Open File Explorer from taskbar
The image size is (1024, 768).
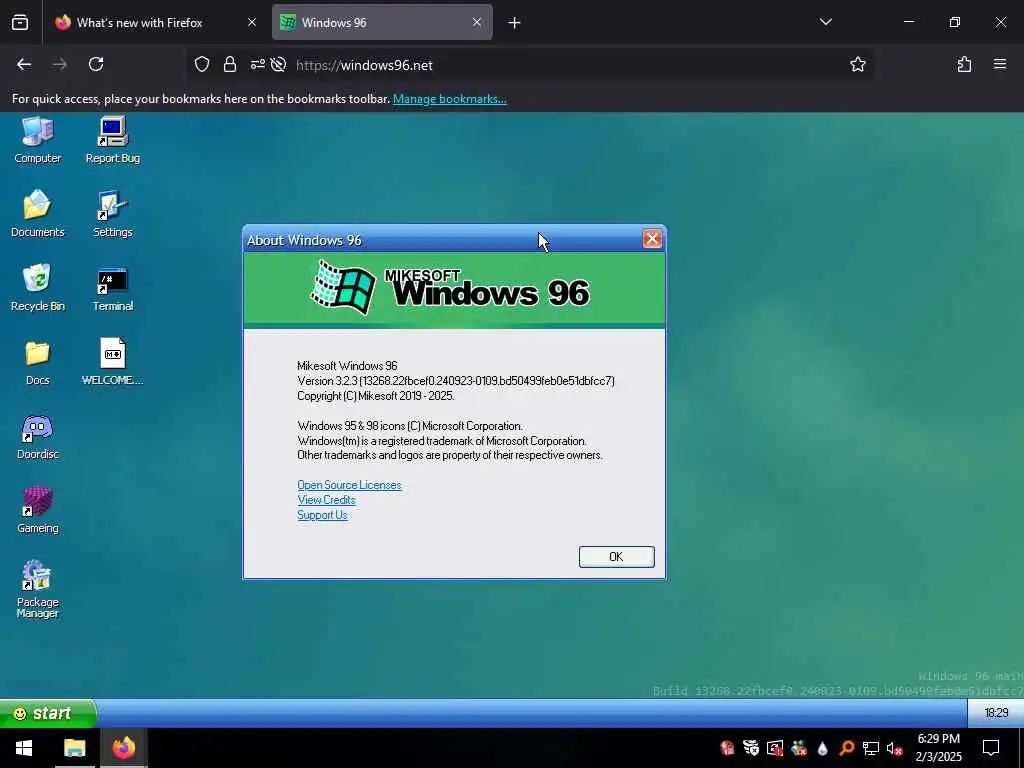pyautogui.click(x=74, y=748)
